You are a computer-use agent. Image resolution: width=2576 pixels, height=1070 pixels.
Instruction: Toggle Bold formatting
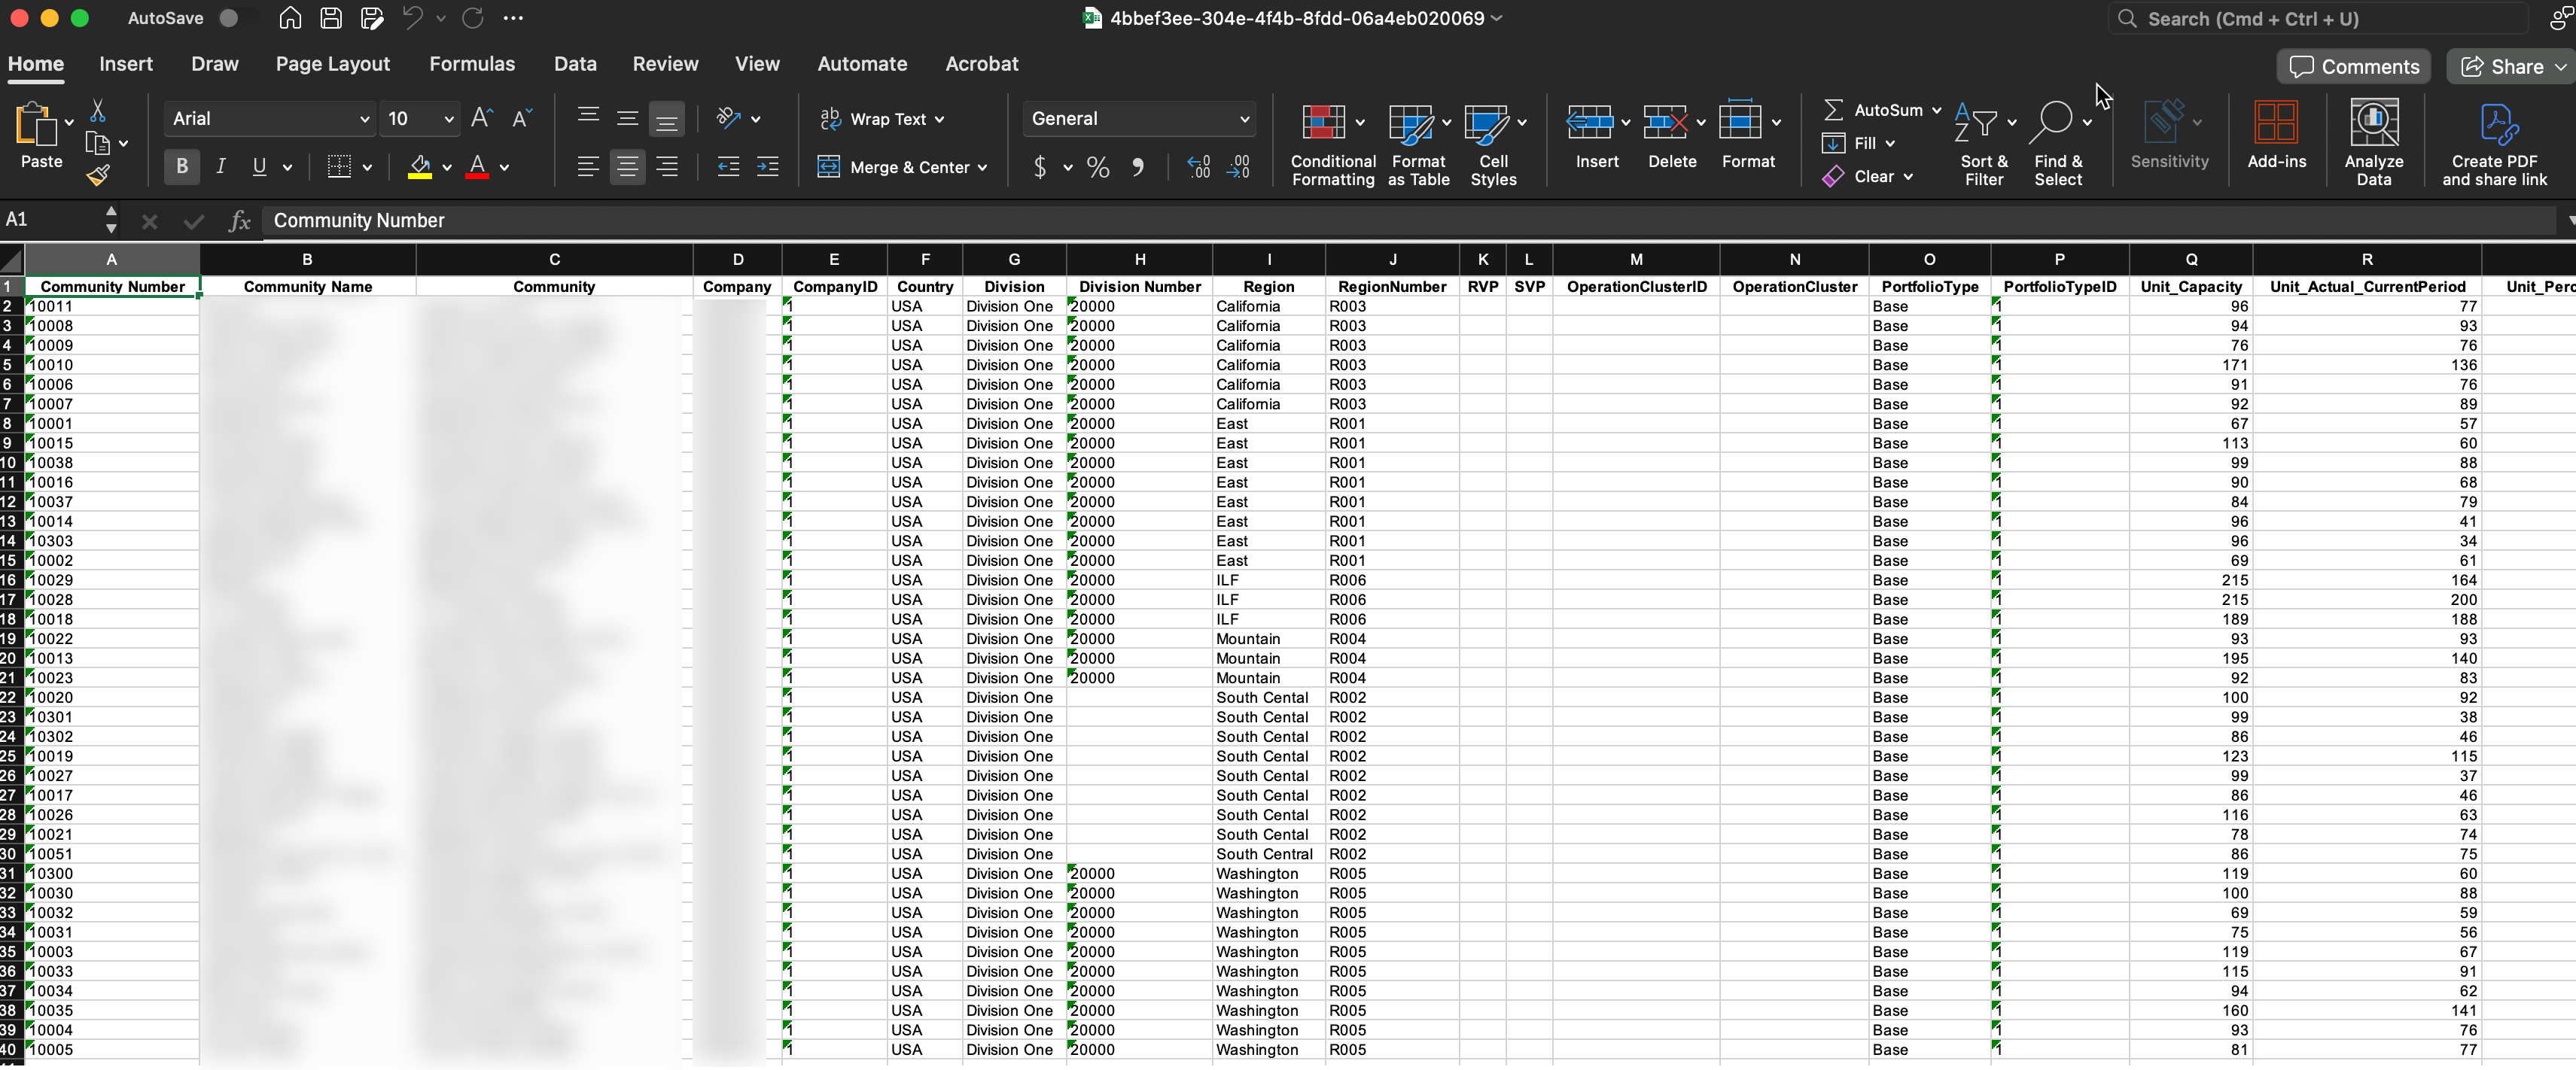181,167
